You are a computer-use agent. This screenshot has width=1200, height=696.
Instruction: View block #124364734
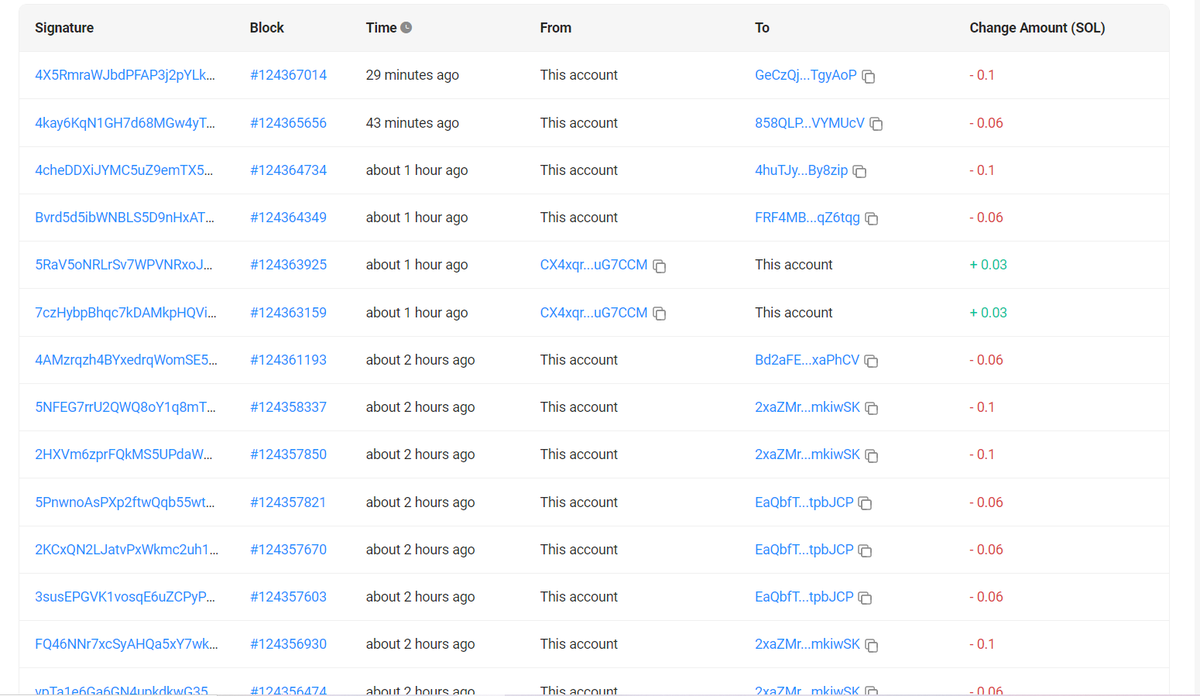[288, 170]
